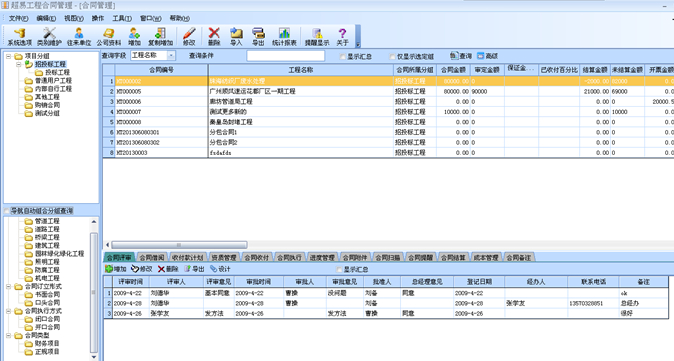Click 查询 icon next to 高级
674x361 pixels.
(x=461, y=56)
